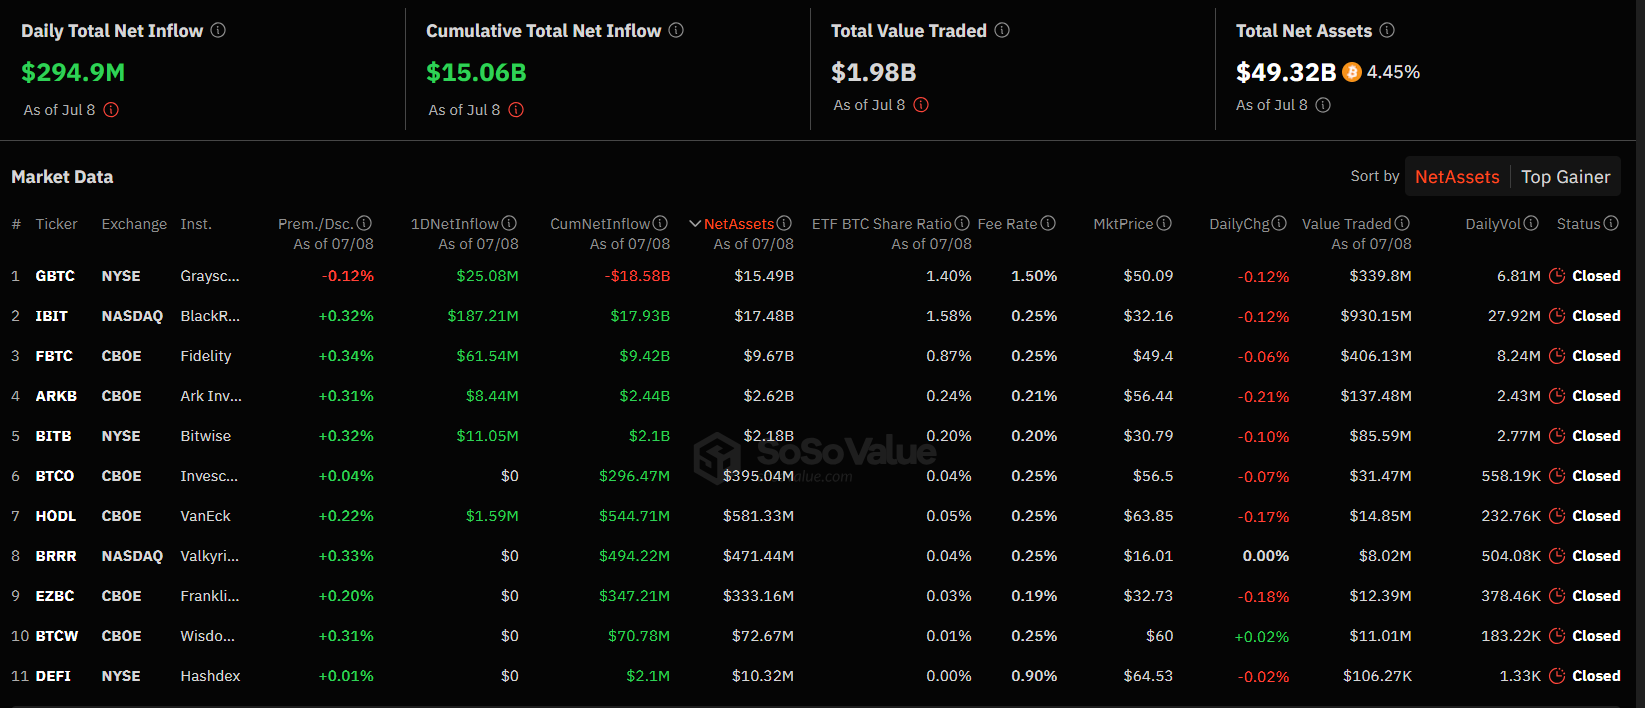Click the +0.02% daily change for BTCW
Screen dimensions: 1645x708
click(x=1262, y=636)
